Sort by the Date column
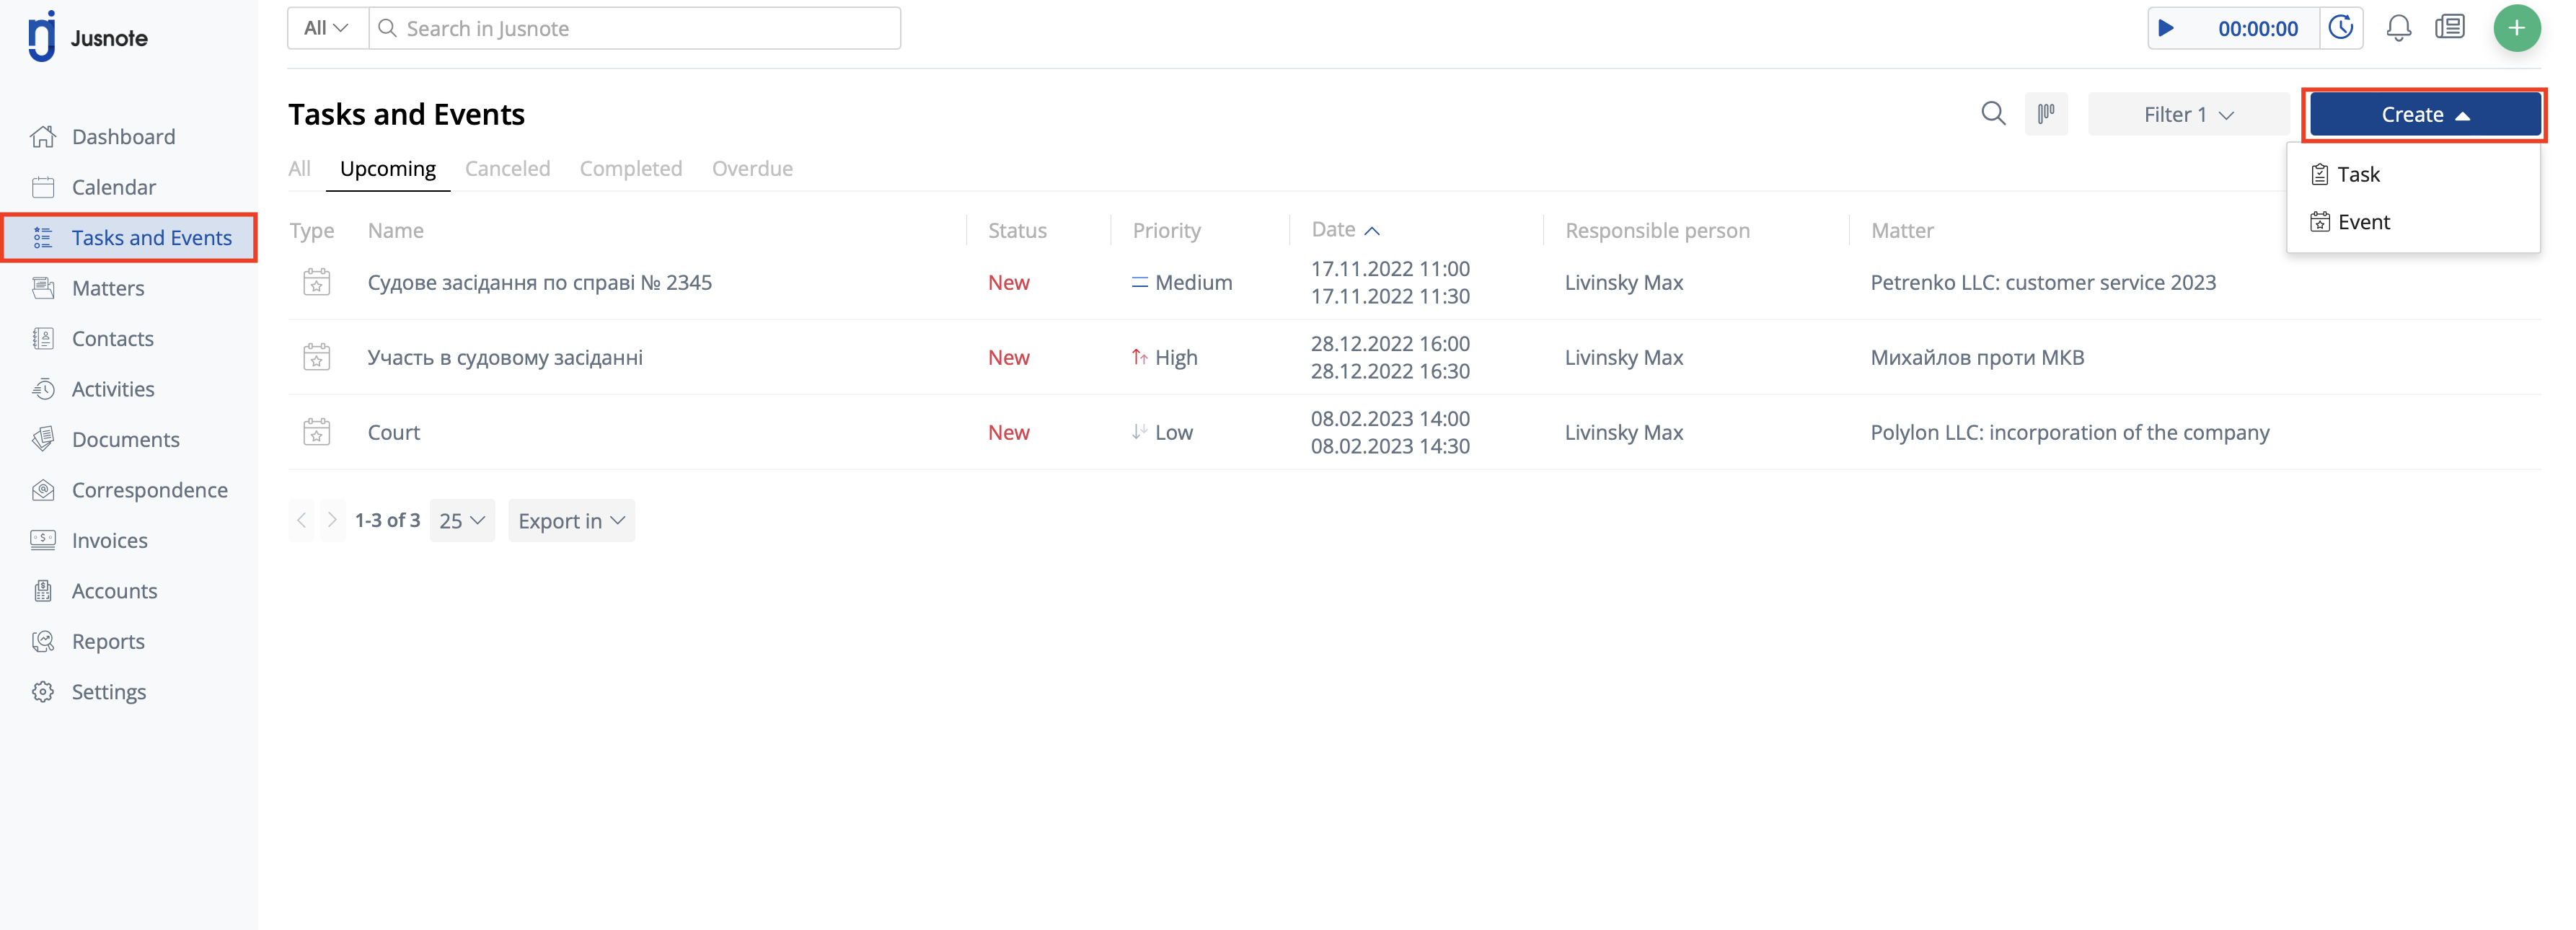The width and height of the screenshot is (2576, 930). point(1345,230)
